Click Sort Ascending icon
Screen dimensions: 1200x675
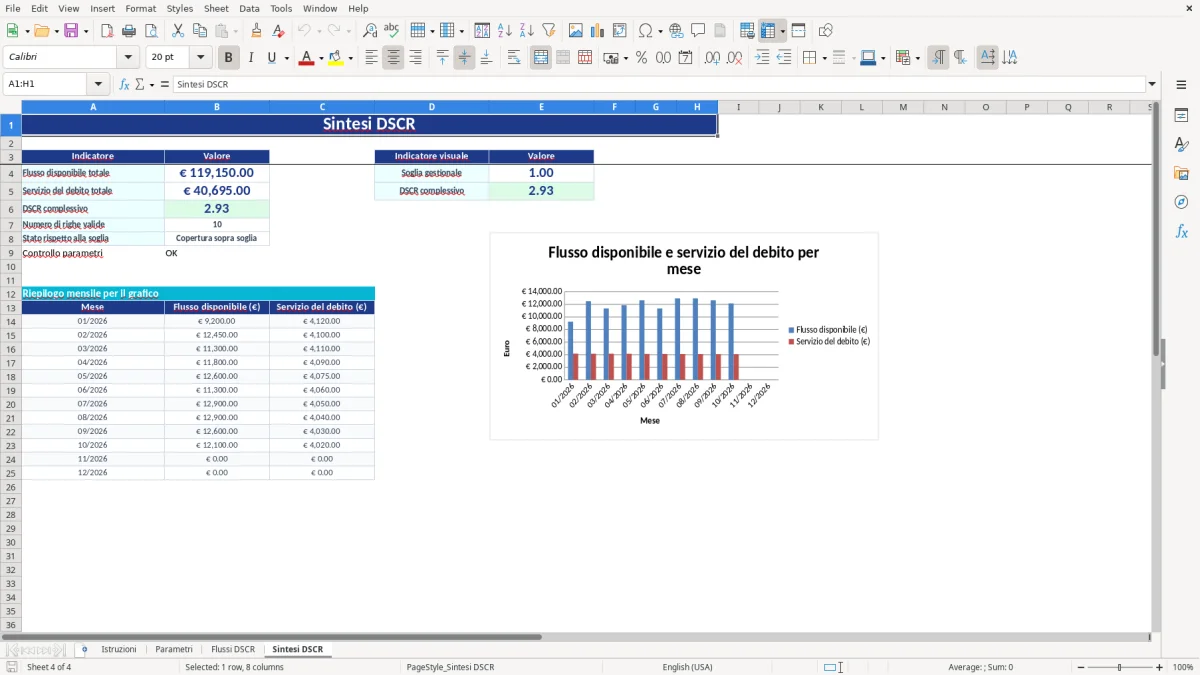pos(504,31)
